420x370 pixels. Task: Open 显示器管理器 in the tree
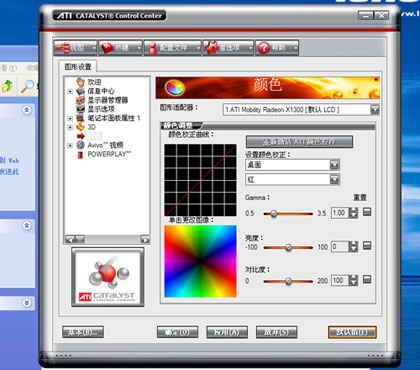point(108,100)
